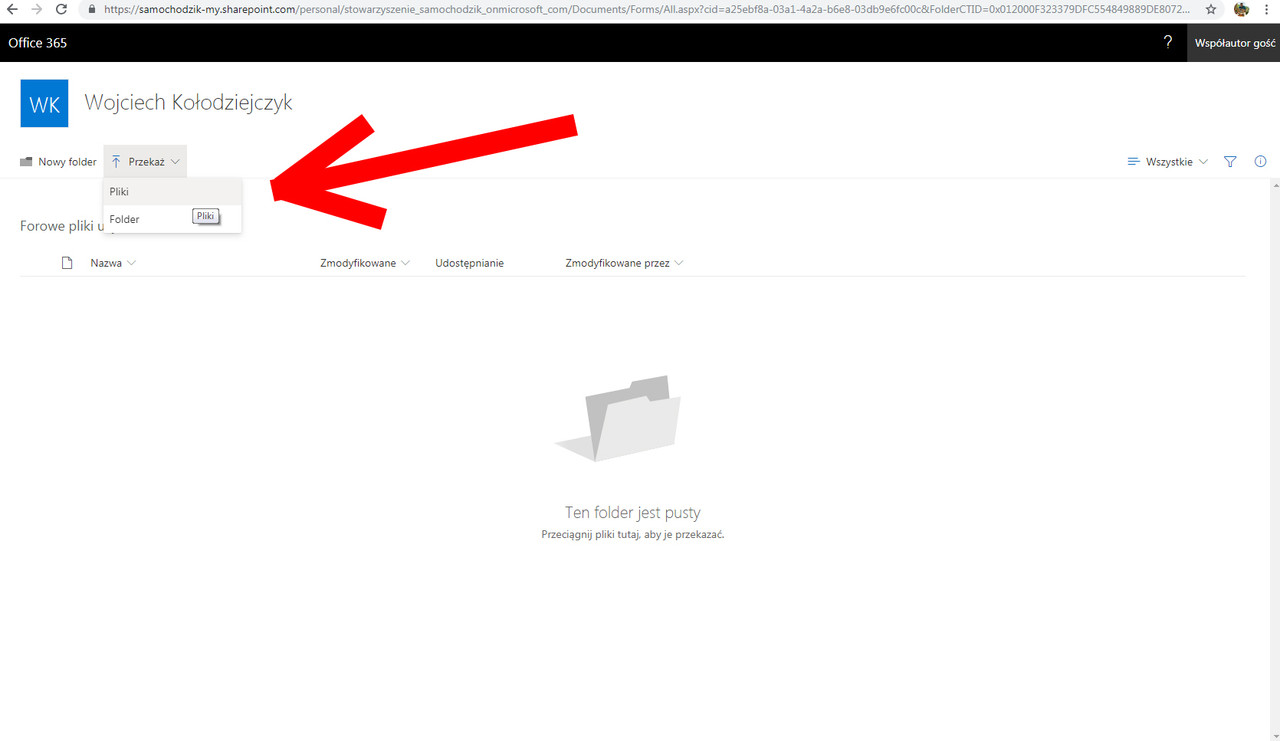Select the WK avatar tile
This screenshot has height=741, width=1280.
coord(44,103)
